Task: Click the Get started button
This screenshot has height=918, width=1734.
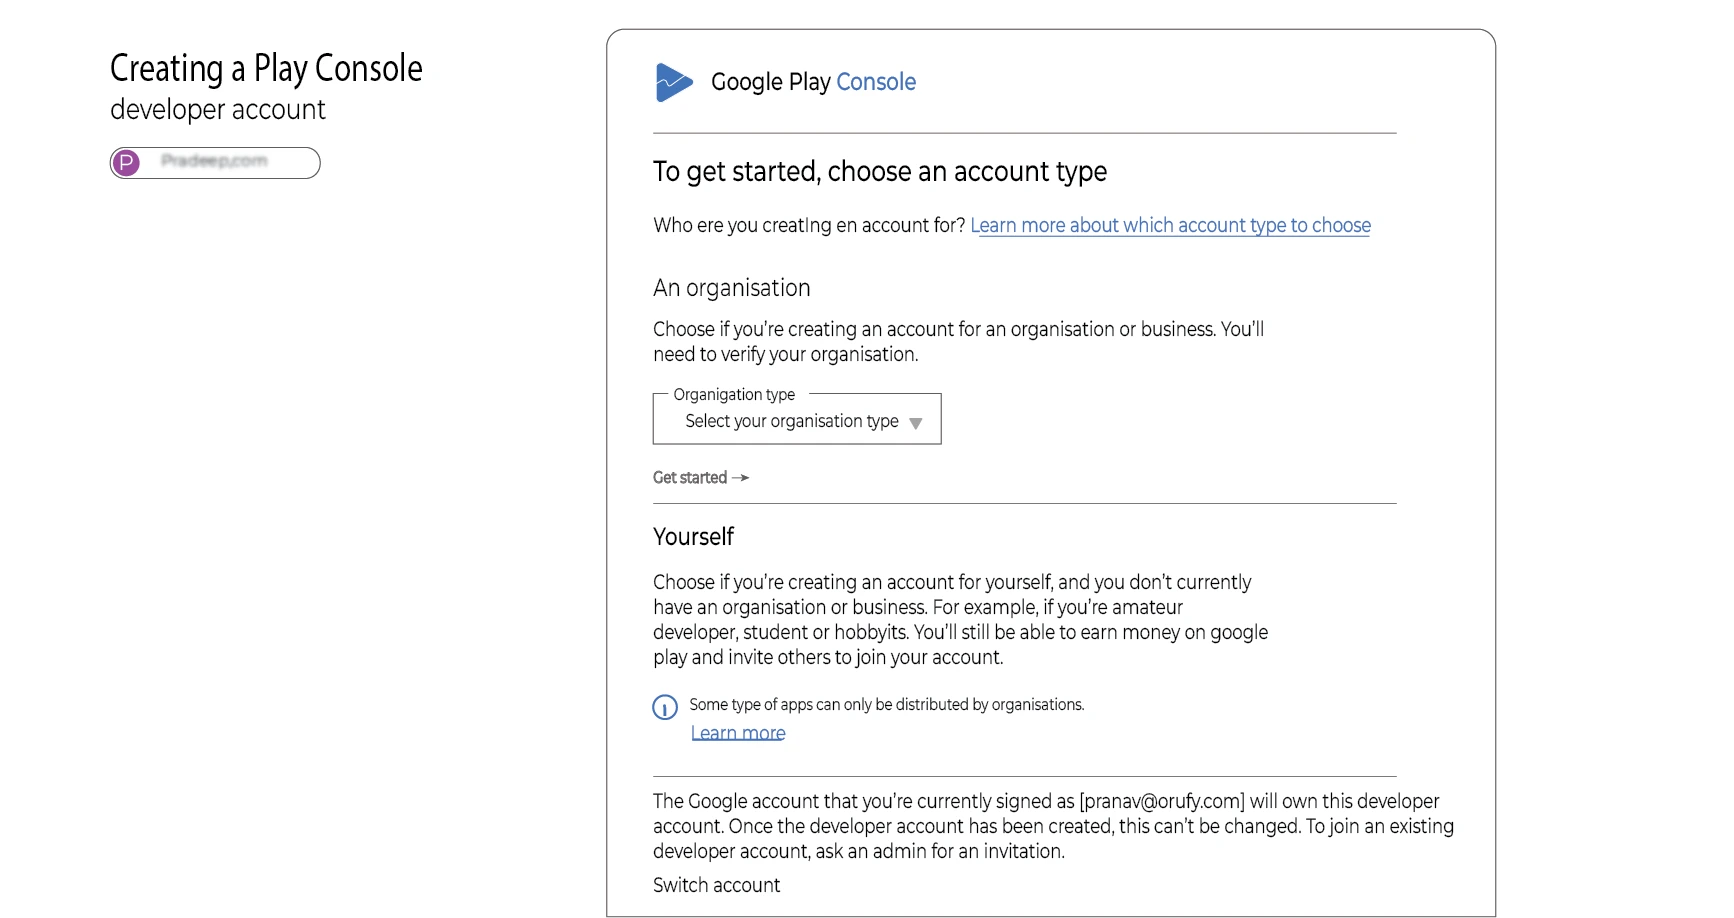Action: pyautogui.click(x=701, y=478)
